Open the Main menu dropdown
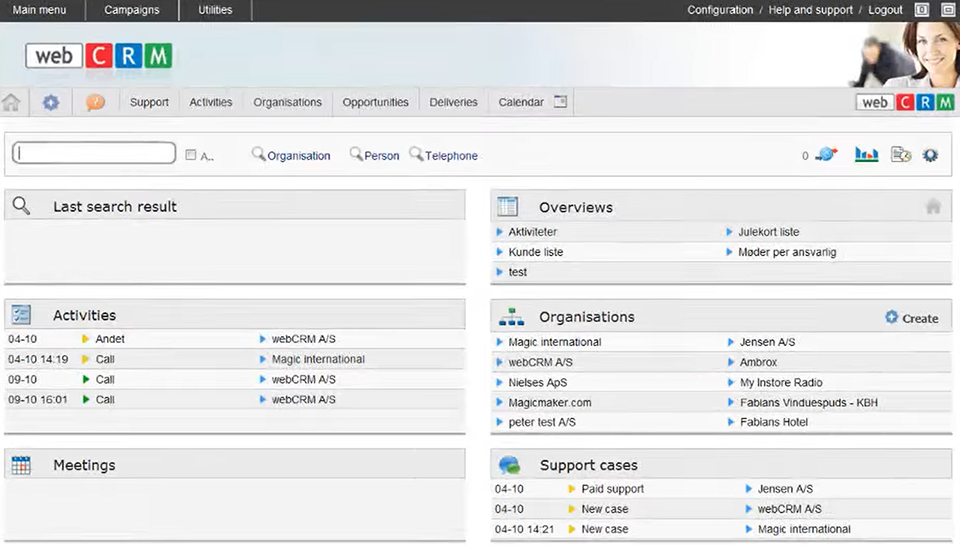The height and width of the screenshot is (545, 960). [39, 10]
